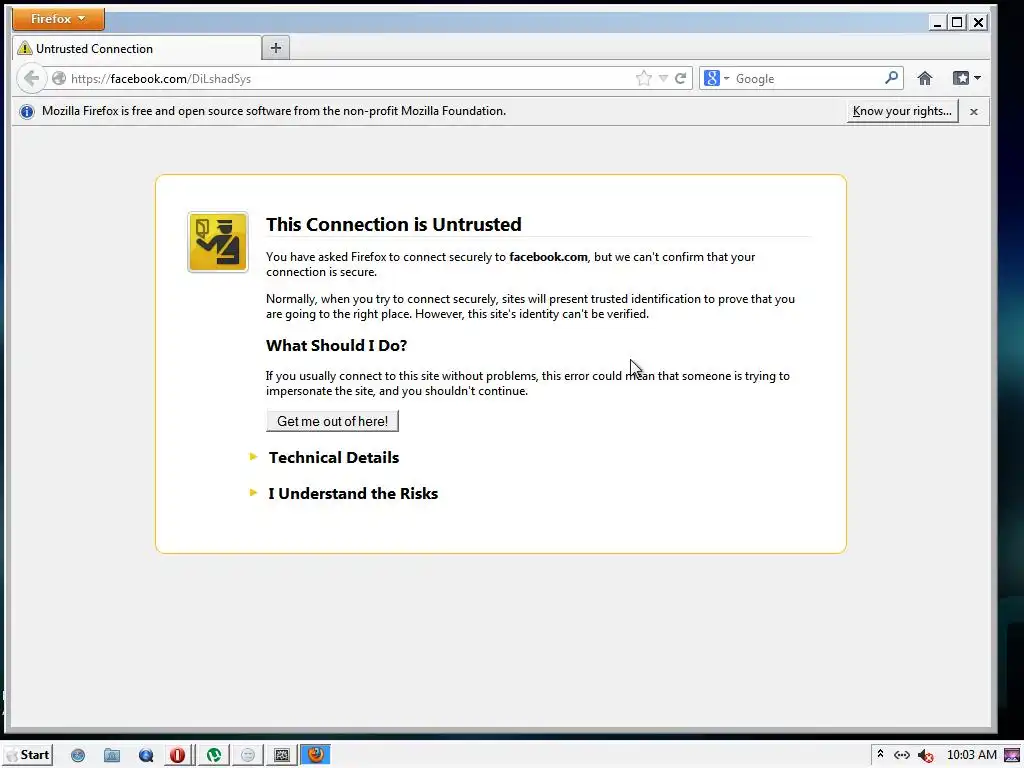The width and height of the screenshot is (1024, 768).
Task: Click the search magnifier icon
Action: point(891,78)
